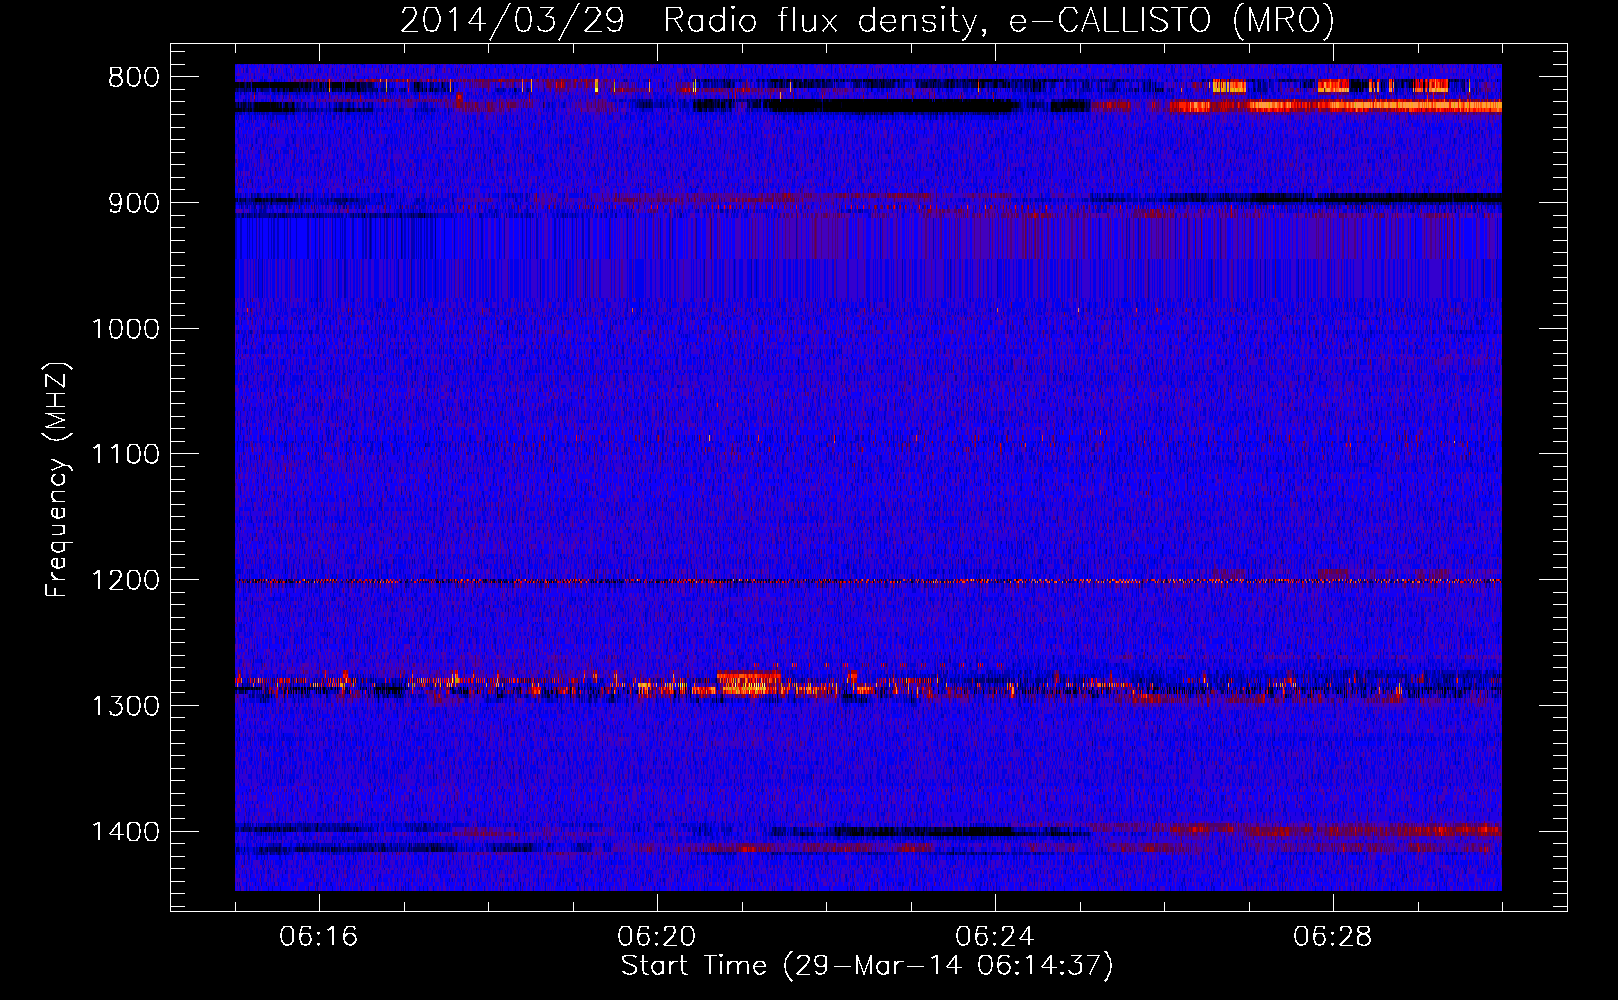Click the 'Start Time (29-Mar-14 06:14:37)' label
This screenshot has height=1000, width=1618.
click(867, 966)
